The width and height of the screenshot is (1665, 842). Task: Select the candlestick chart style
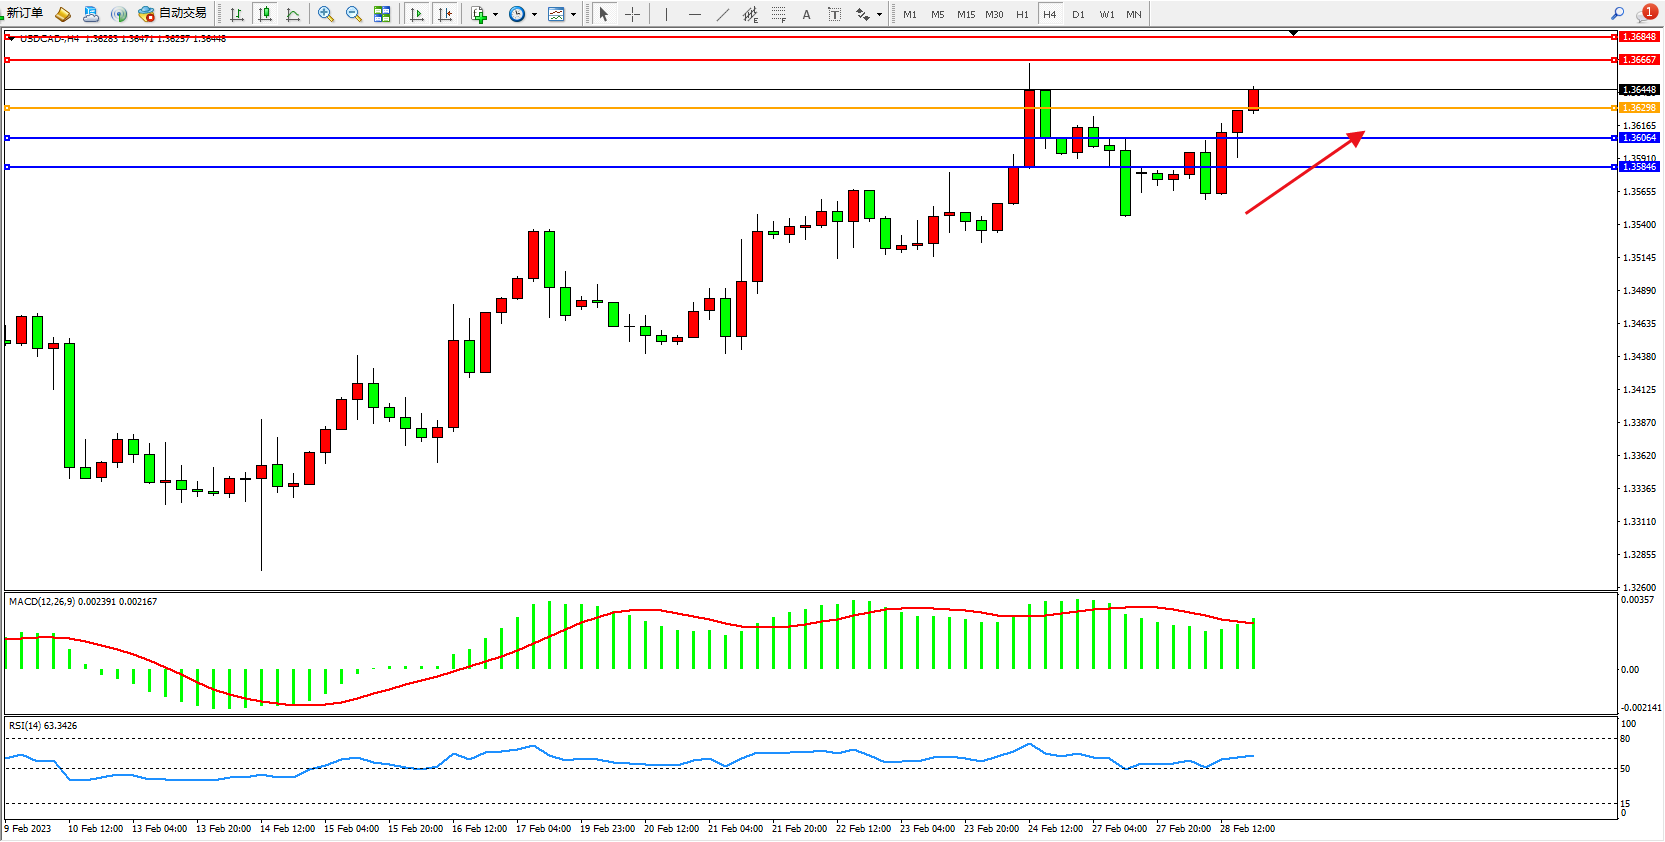tap(265, 14)
